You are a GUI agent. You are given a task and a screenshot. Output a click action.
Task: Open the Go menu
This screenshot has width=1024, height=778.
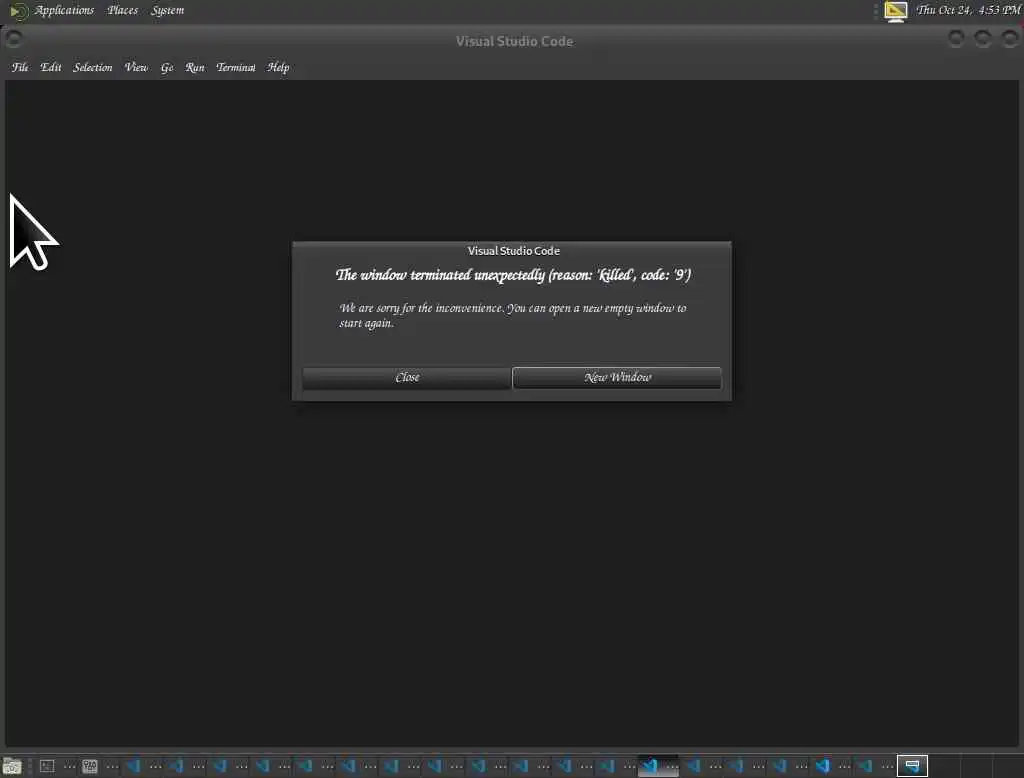[x=167, y=67]
